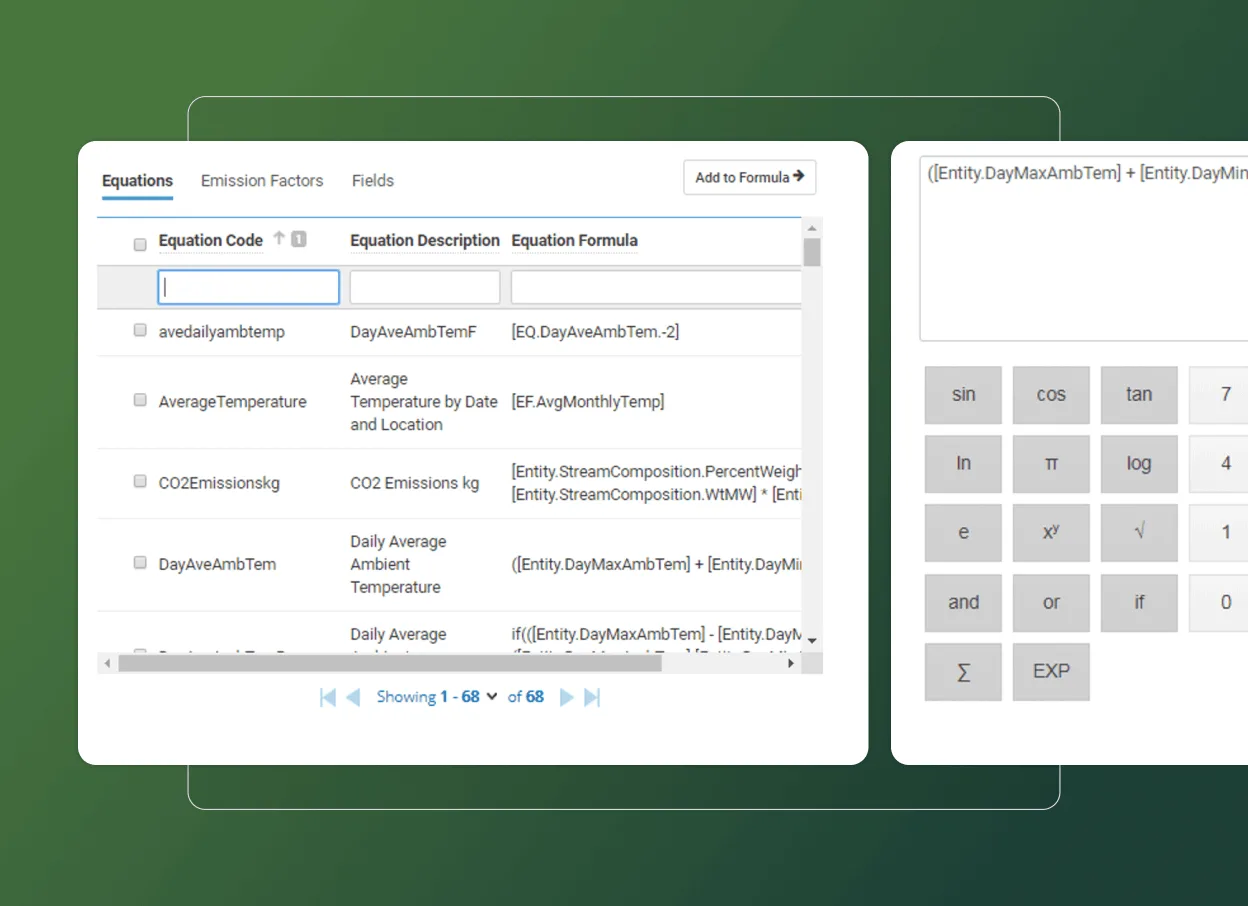Select the cos function key
1248x906 pixels.
click(x=1050, y=394)
